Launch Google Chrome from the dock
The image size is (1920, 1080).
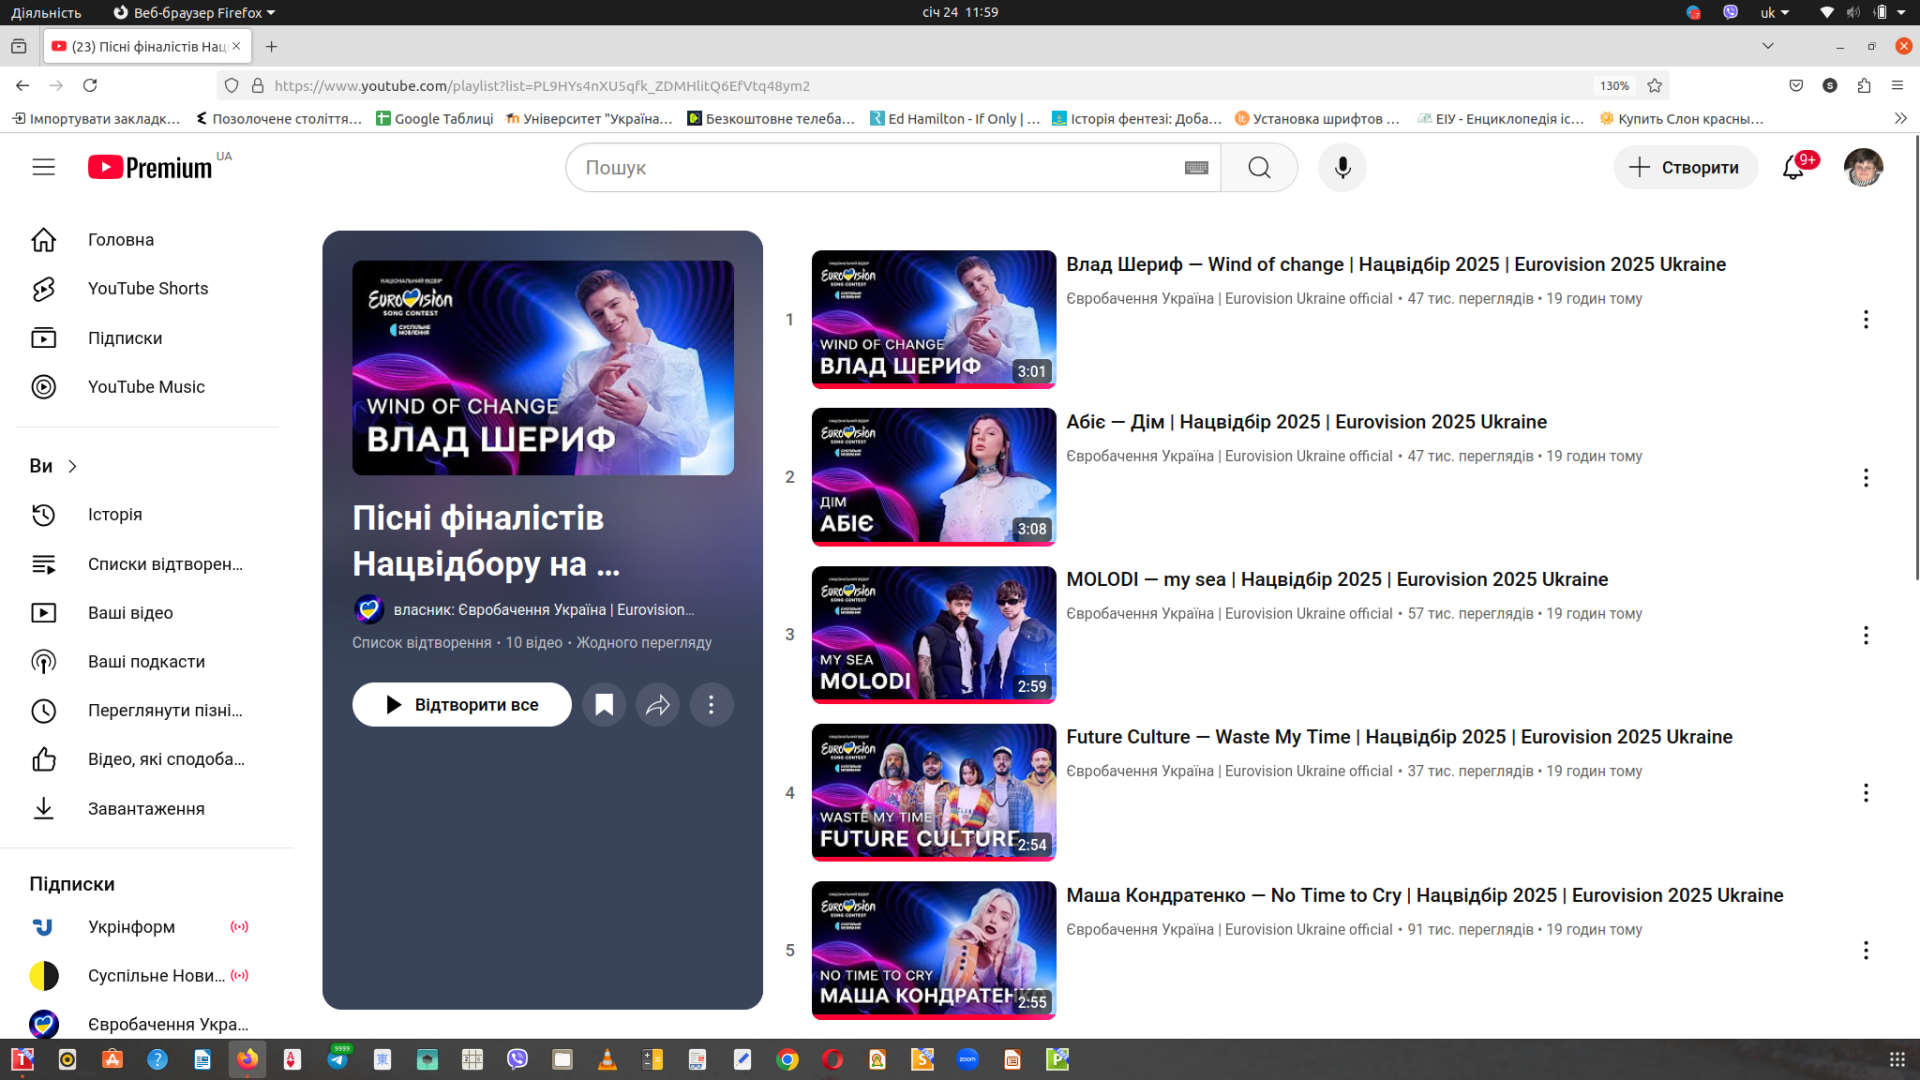pos(788,1060)
